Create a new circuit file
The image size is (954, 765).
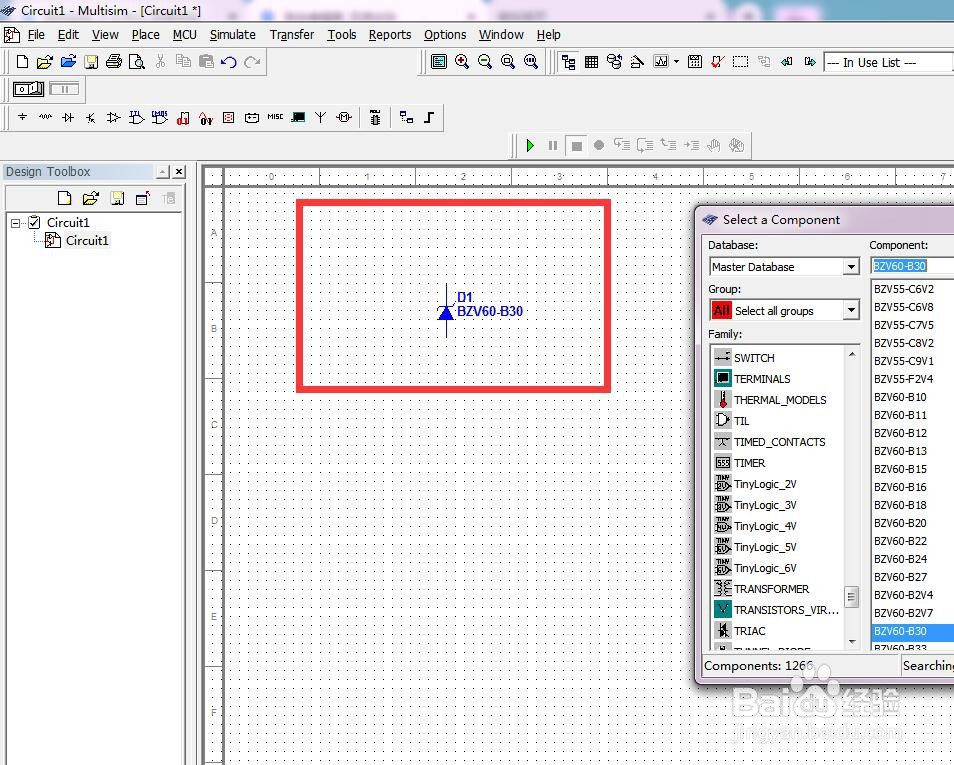click(x=22, y=61)
